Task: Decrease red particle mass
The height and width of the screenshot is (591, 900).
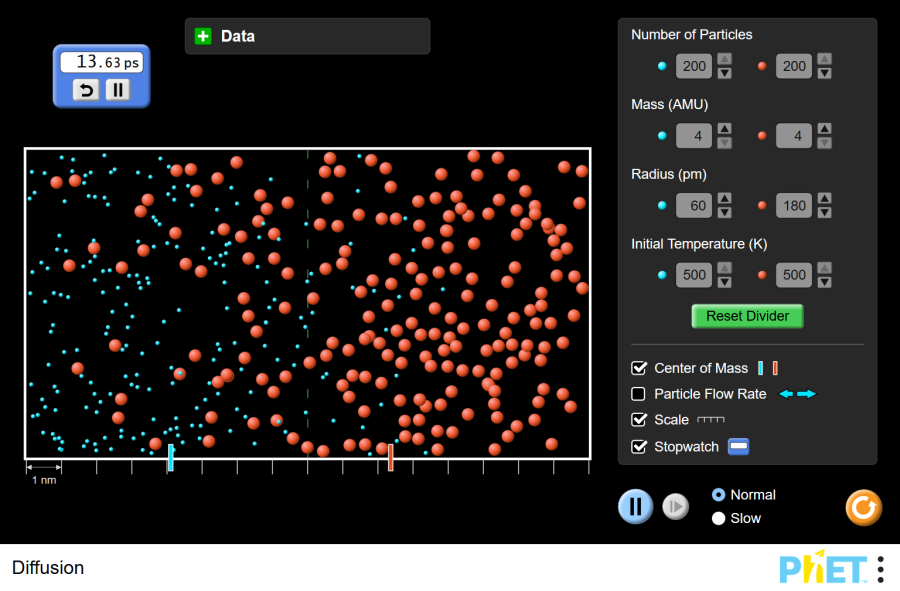Action: (824, 143)
